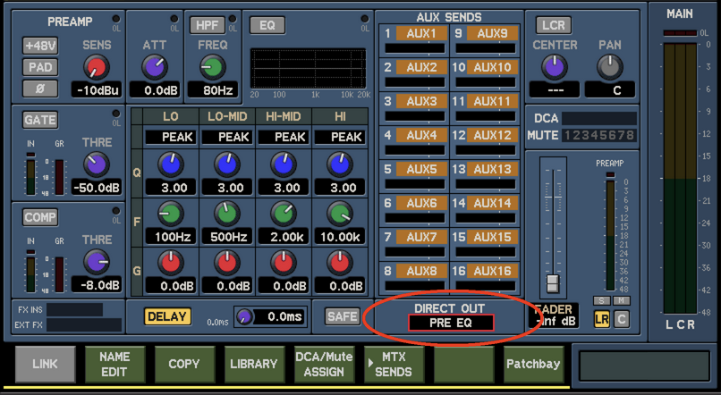Select the AUX12 send button
This screenshot has width=723, height=396.
pos(492,135)
